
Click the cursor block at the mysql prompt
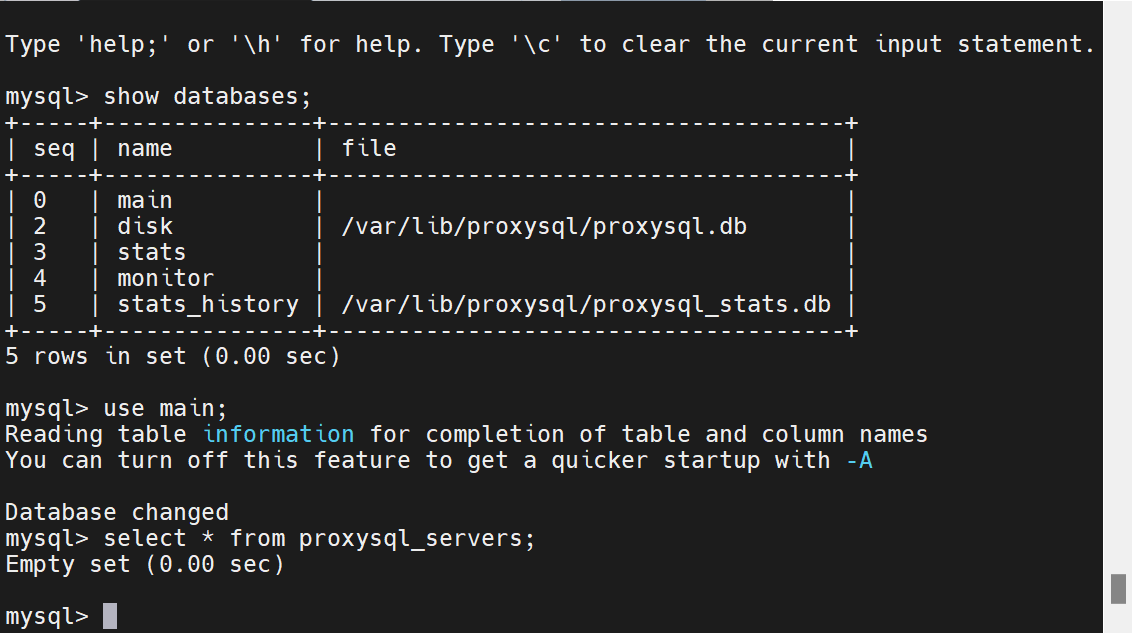(x=110, y=616)
